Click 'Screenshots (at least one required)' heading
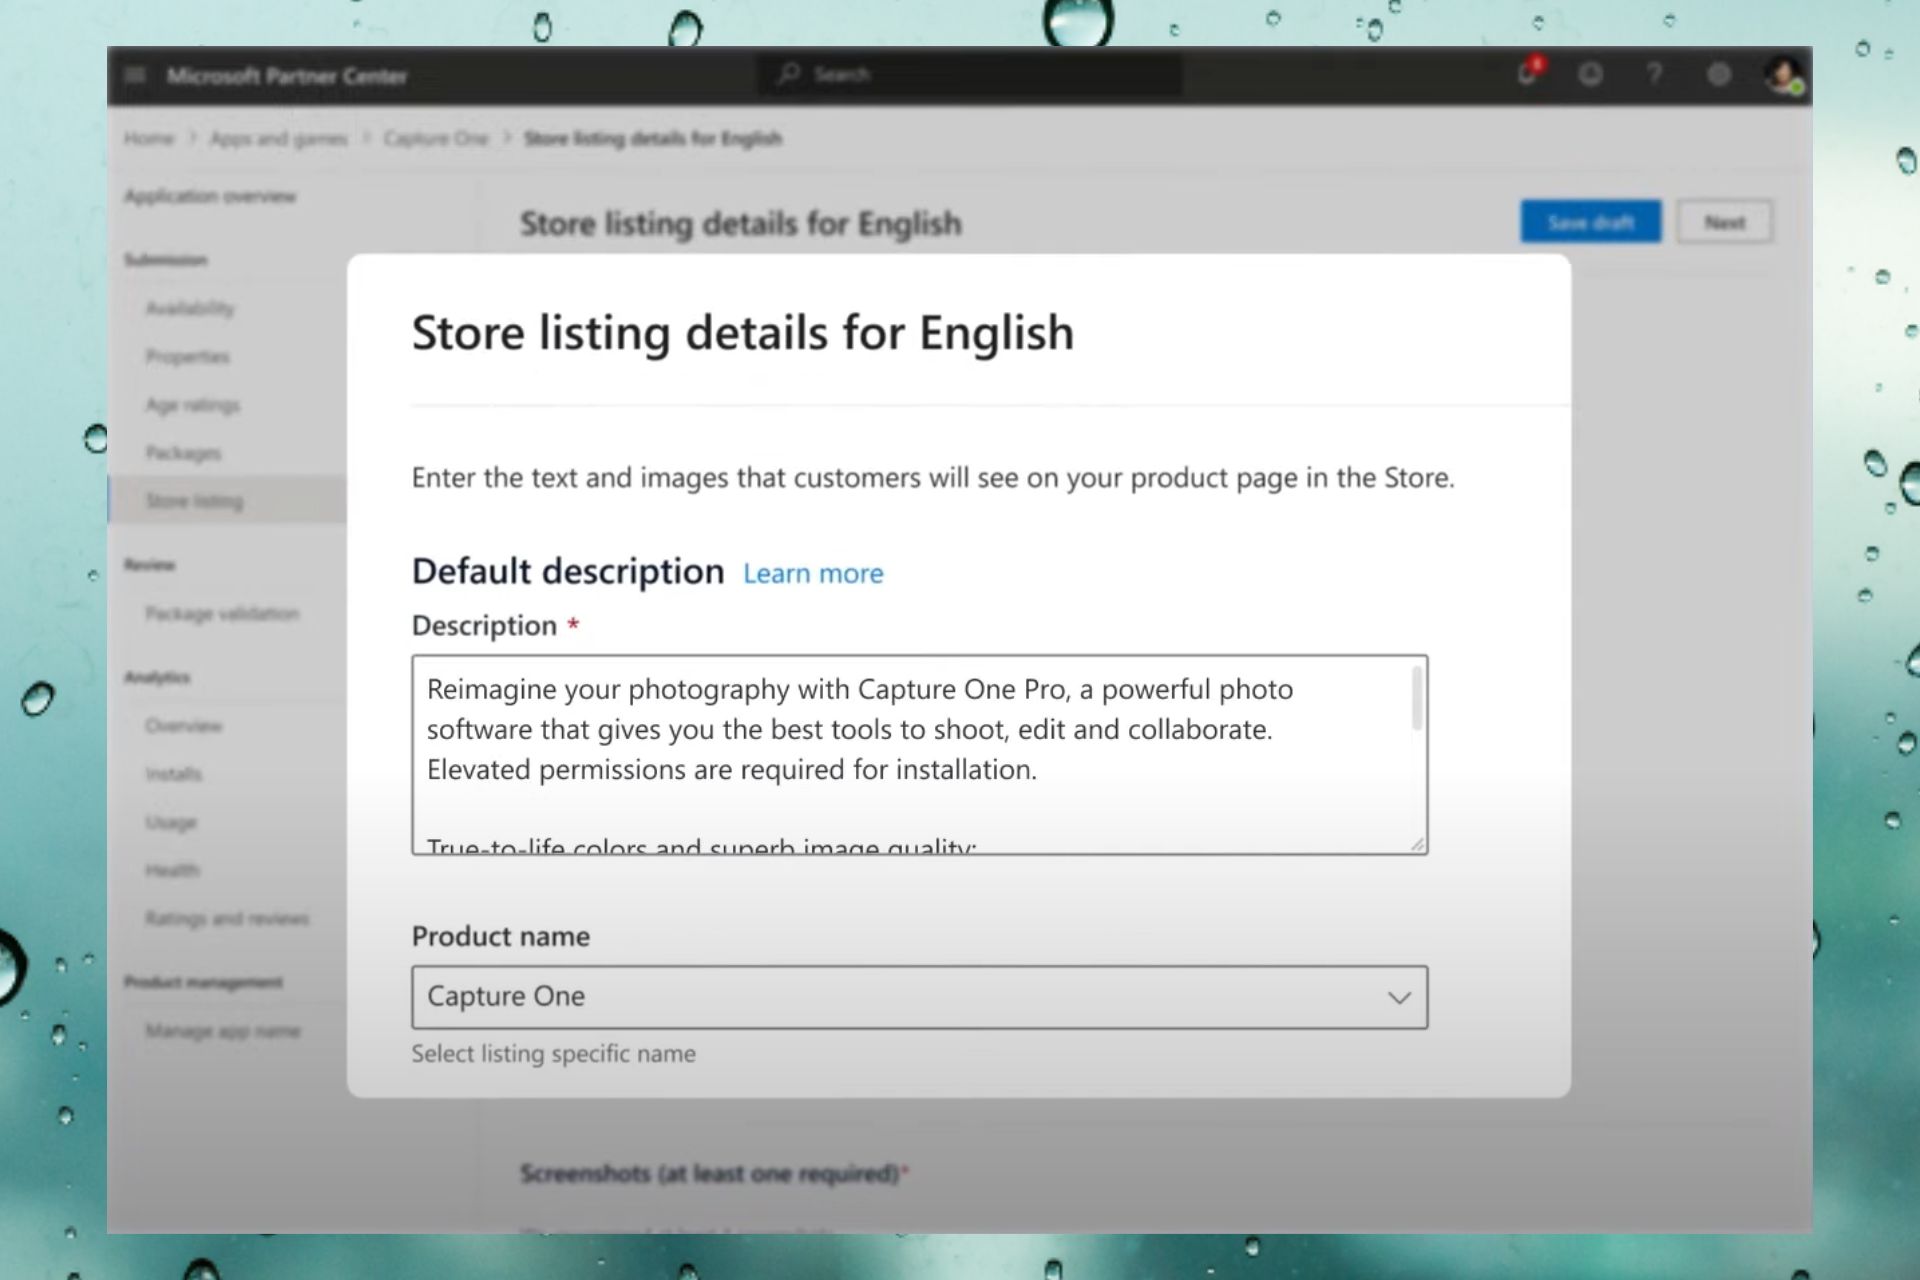The image size is (1920, 1280). 714,1173
